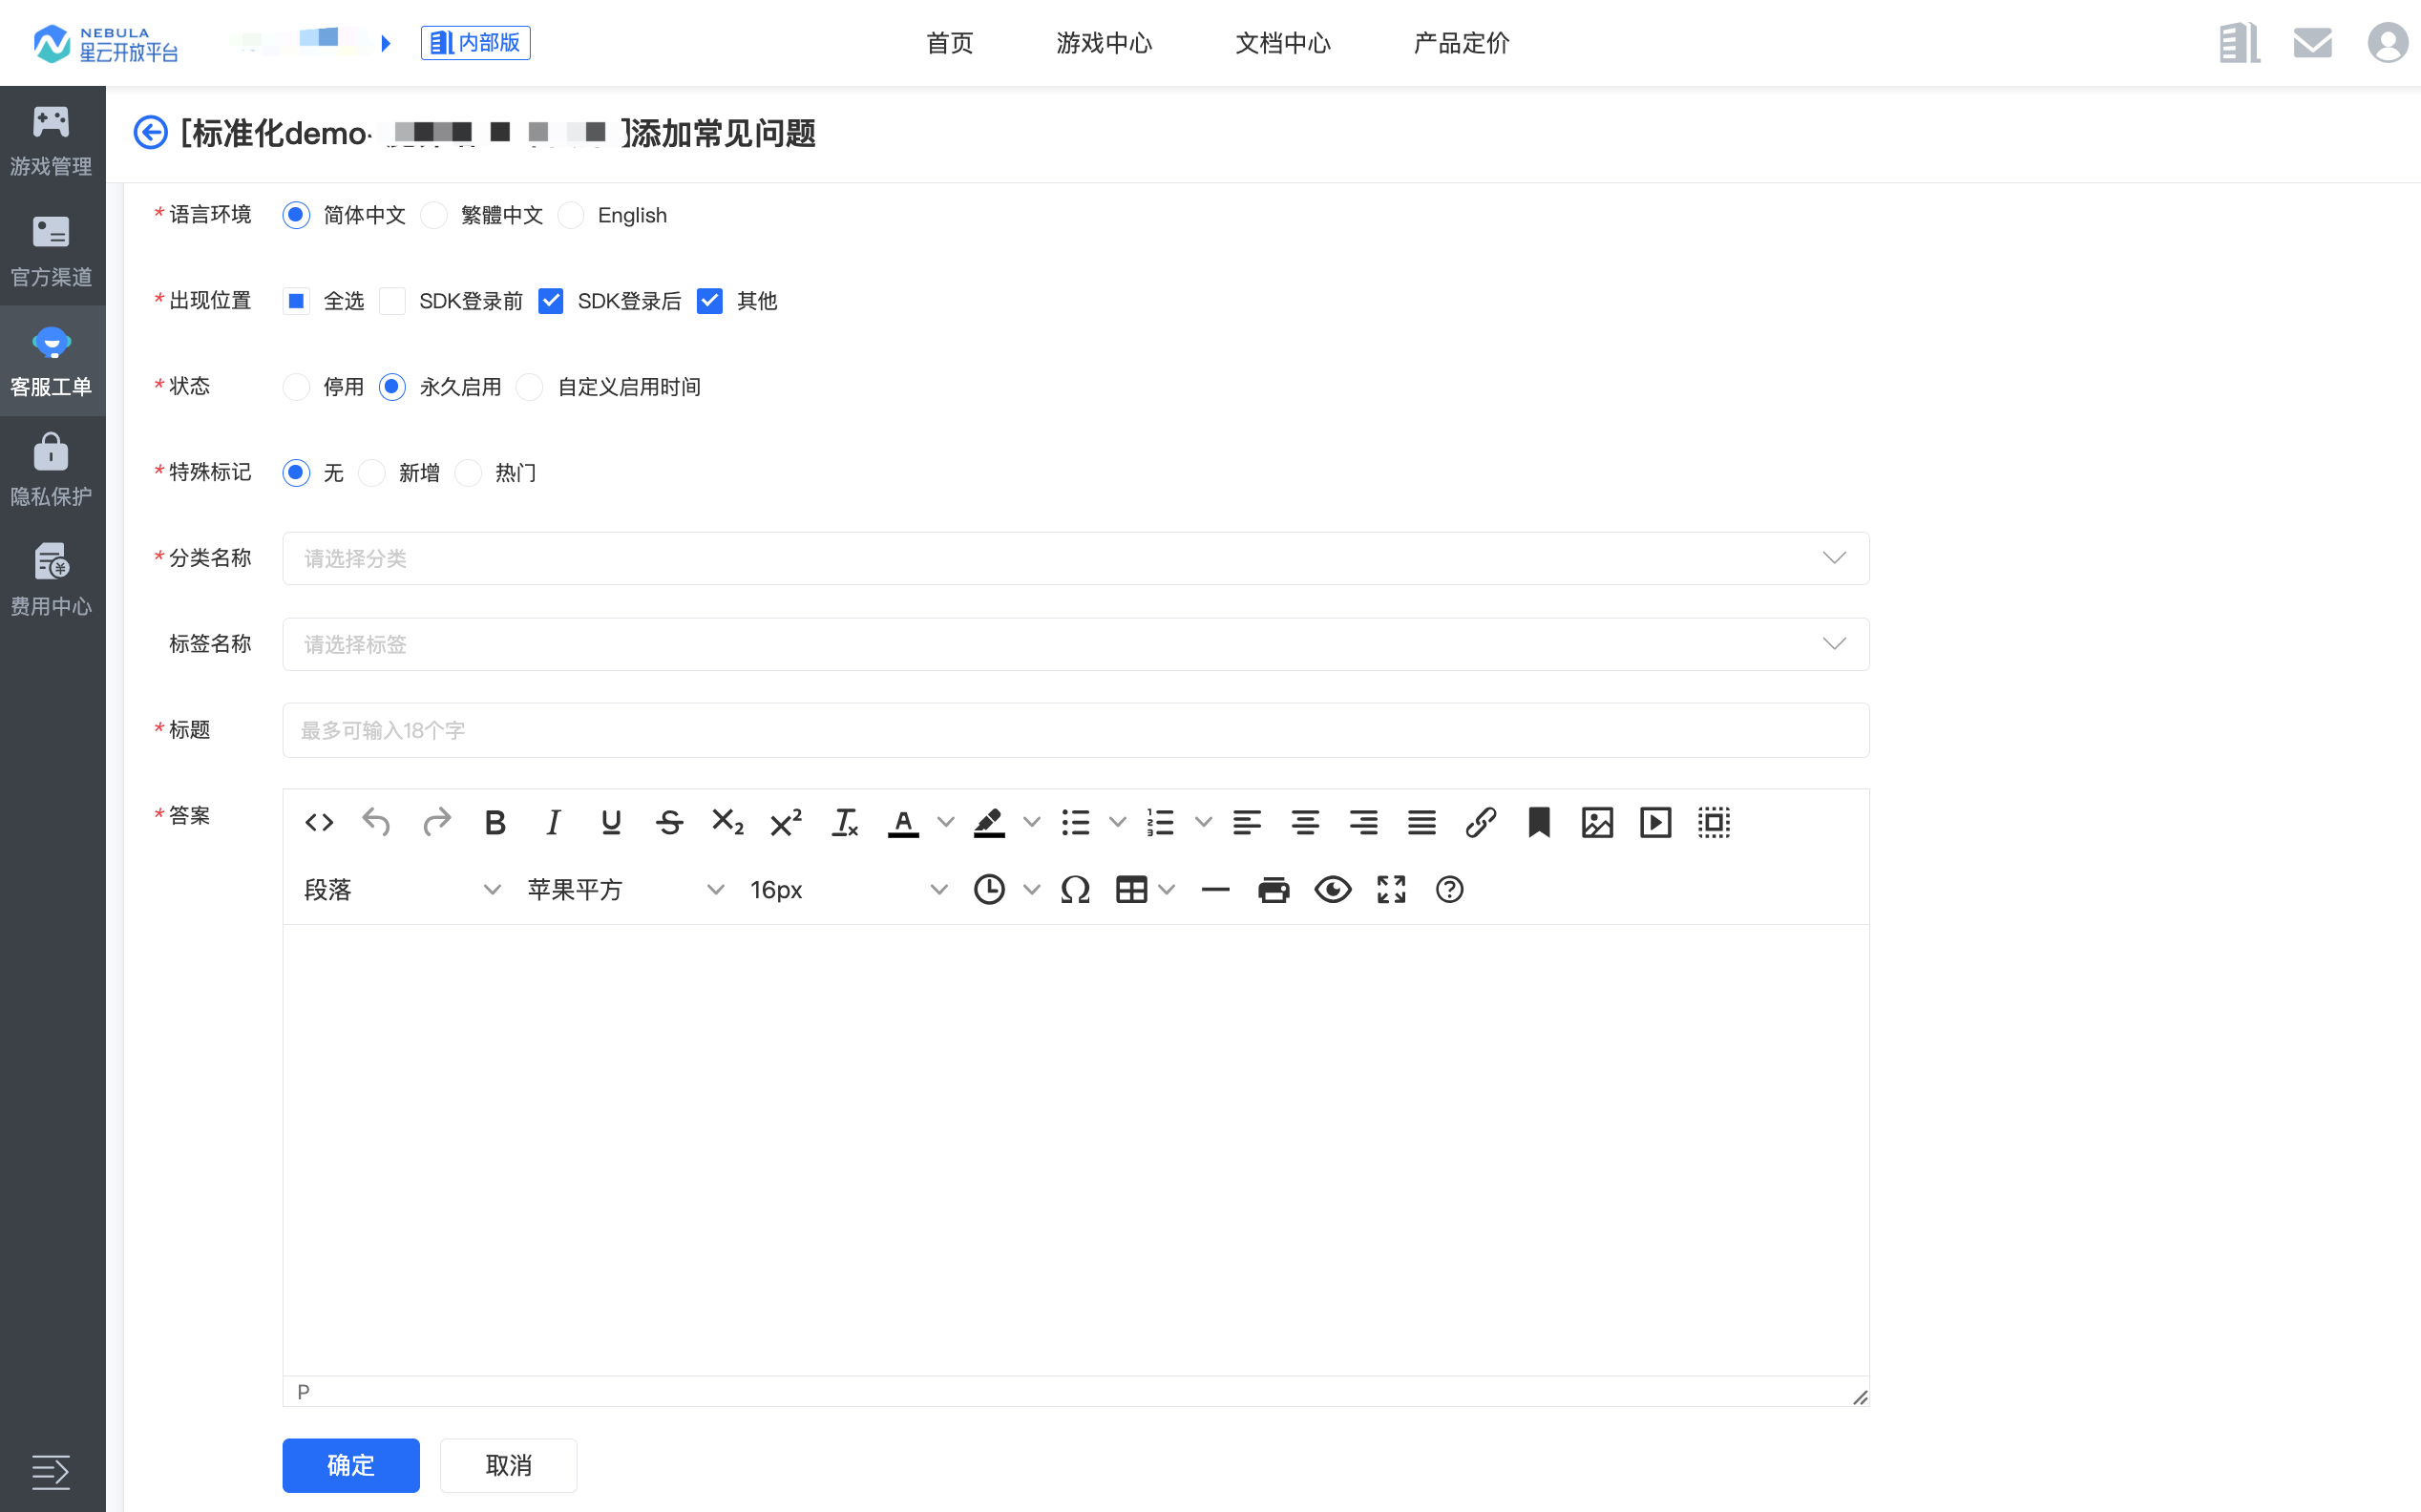The height and width of the screenshot is (1512, 2421).
Task: Open 标签名称 tag dropdown
Action: (x=1075, y=644)
